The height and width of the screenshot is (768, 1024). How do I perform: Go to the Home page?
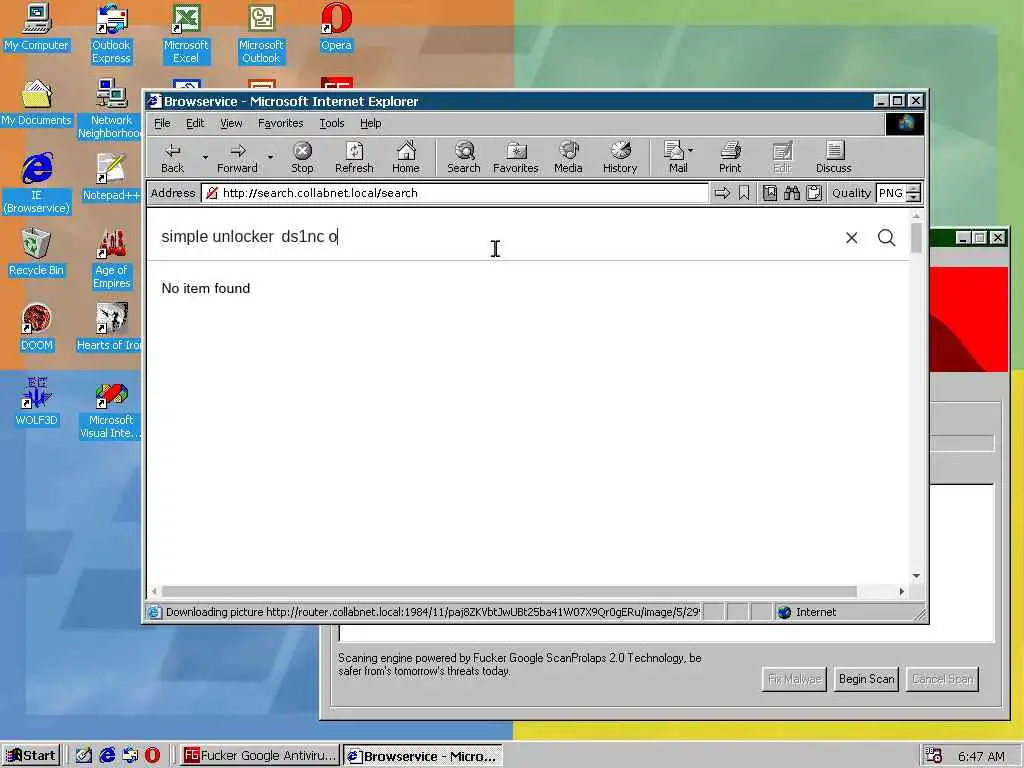coord(406,158)
